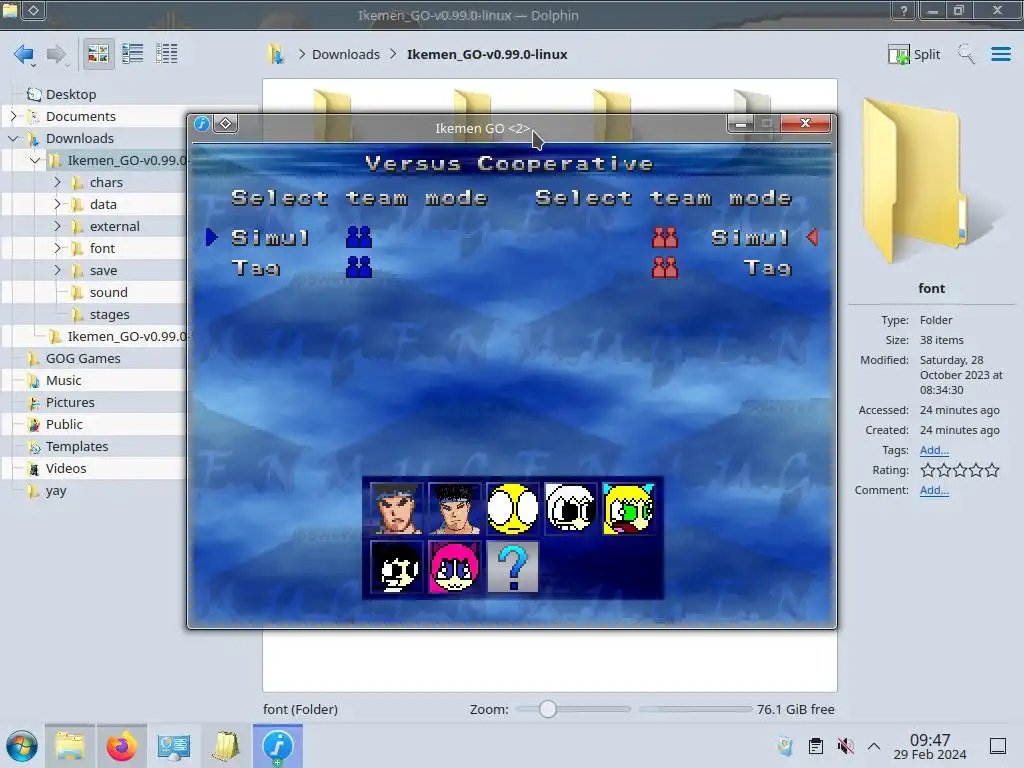Open clipboard tray icon
The height and width of the screenshot is (768, 1024).
pos(816,746)
